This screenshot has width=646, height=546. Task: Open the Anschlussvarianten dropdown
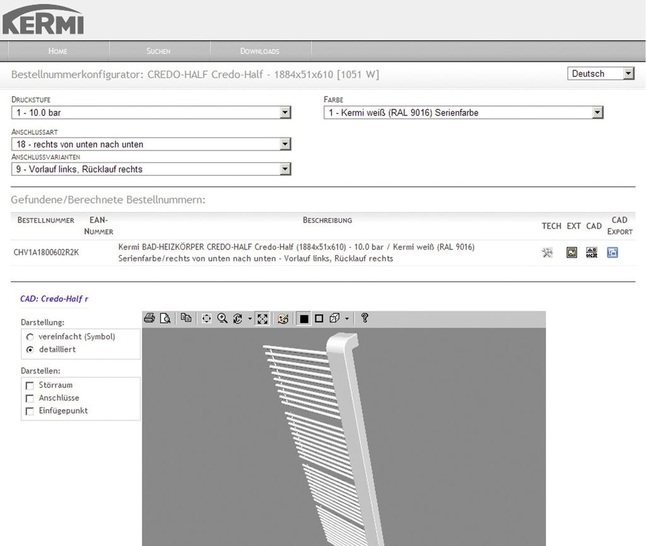point(151,169)
